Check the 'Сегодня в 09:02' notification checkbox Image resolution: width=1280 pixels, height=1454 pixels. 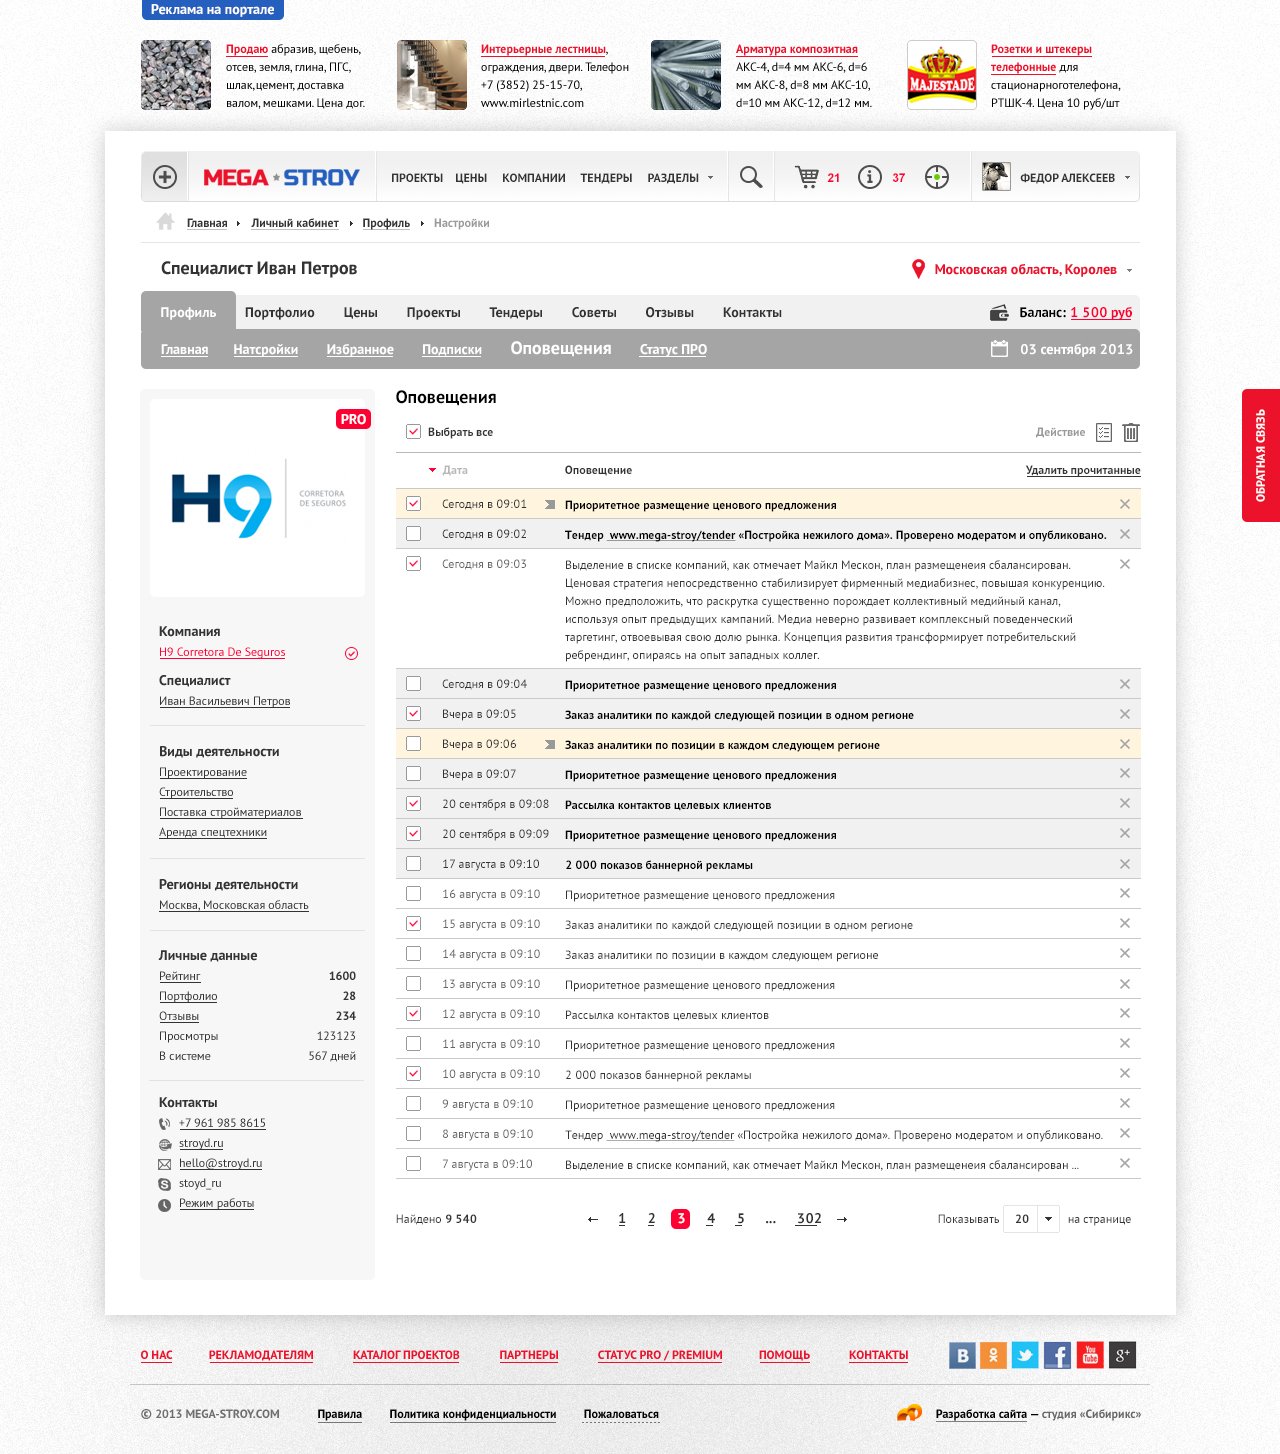click(413, 534)
